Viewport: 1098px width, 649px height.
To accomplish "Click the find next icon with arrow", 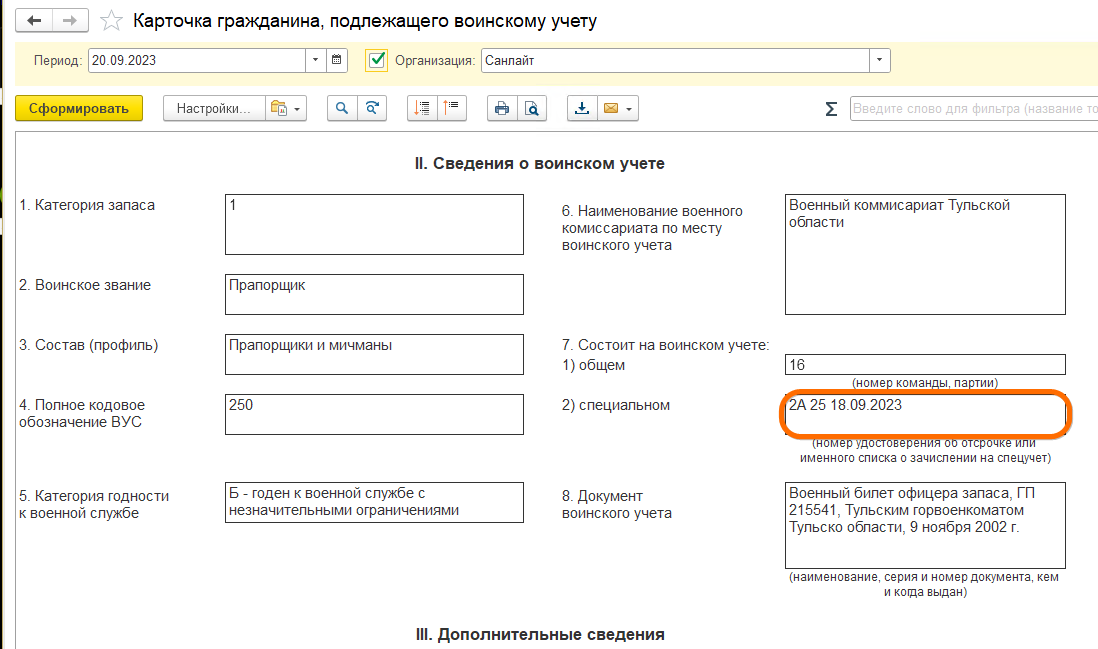I will [x=373, y=109].
